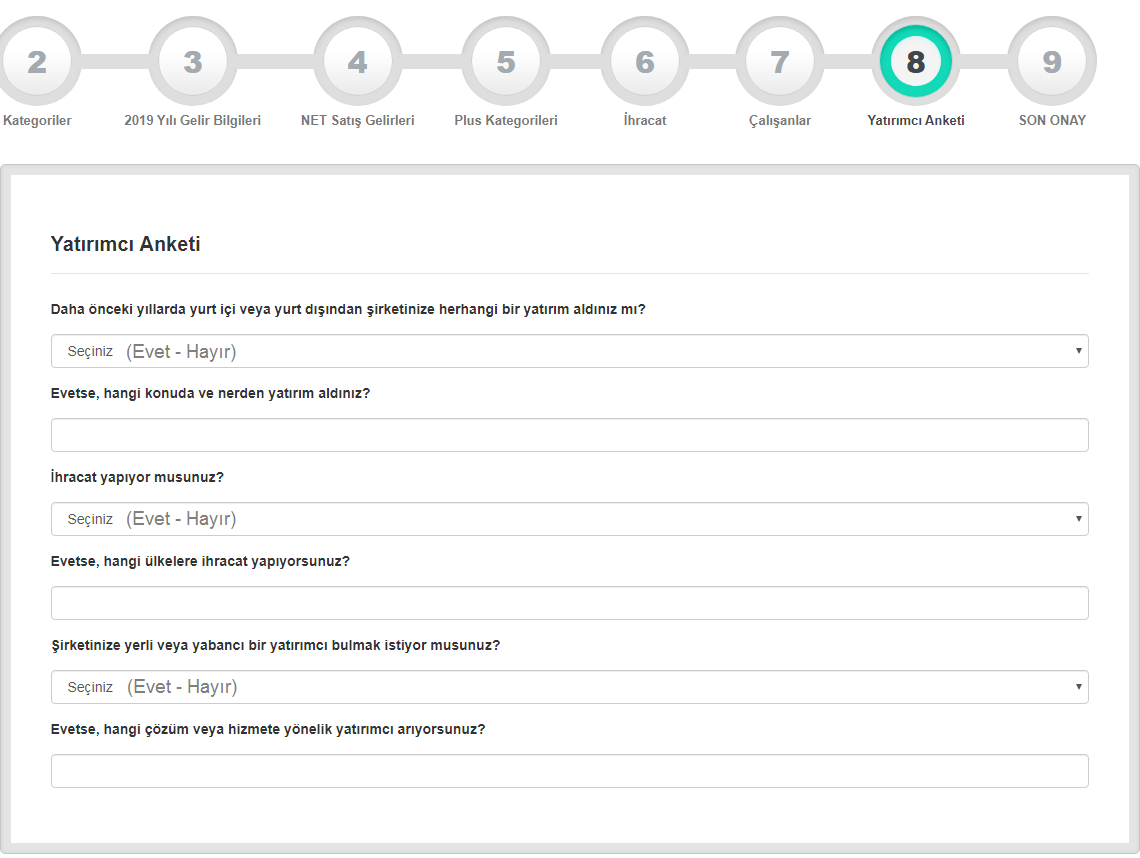This screenshot has width=1140, height=858.
Task: Select step 4 circle NET Satış Gelirleri
Action: click(357, 62)
